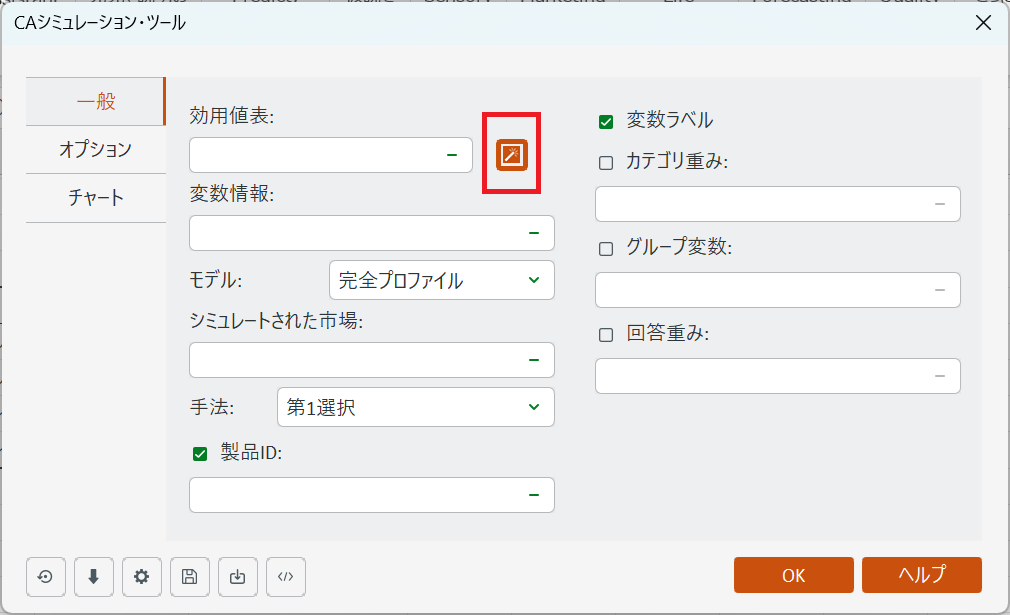The image size is (1010, 615).
Task: Switch to the オプション tab
Action: pyautogui.click(x=95, y=149)
